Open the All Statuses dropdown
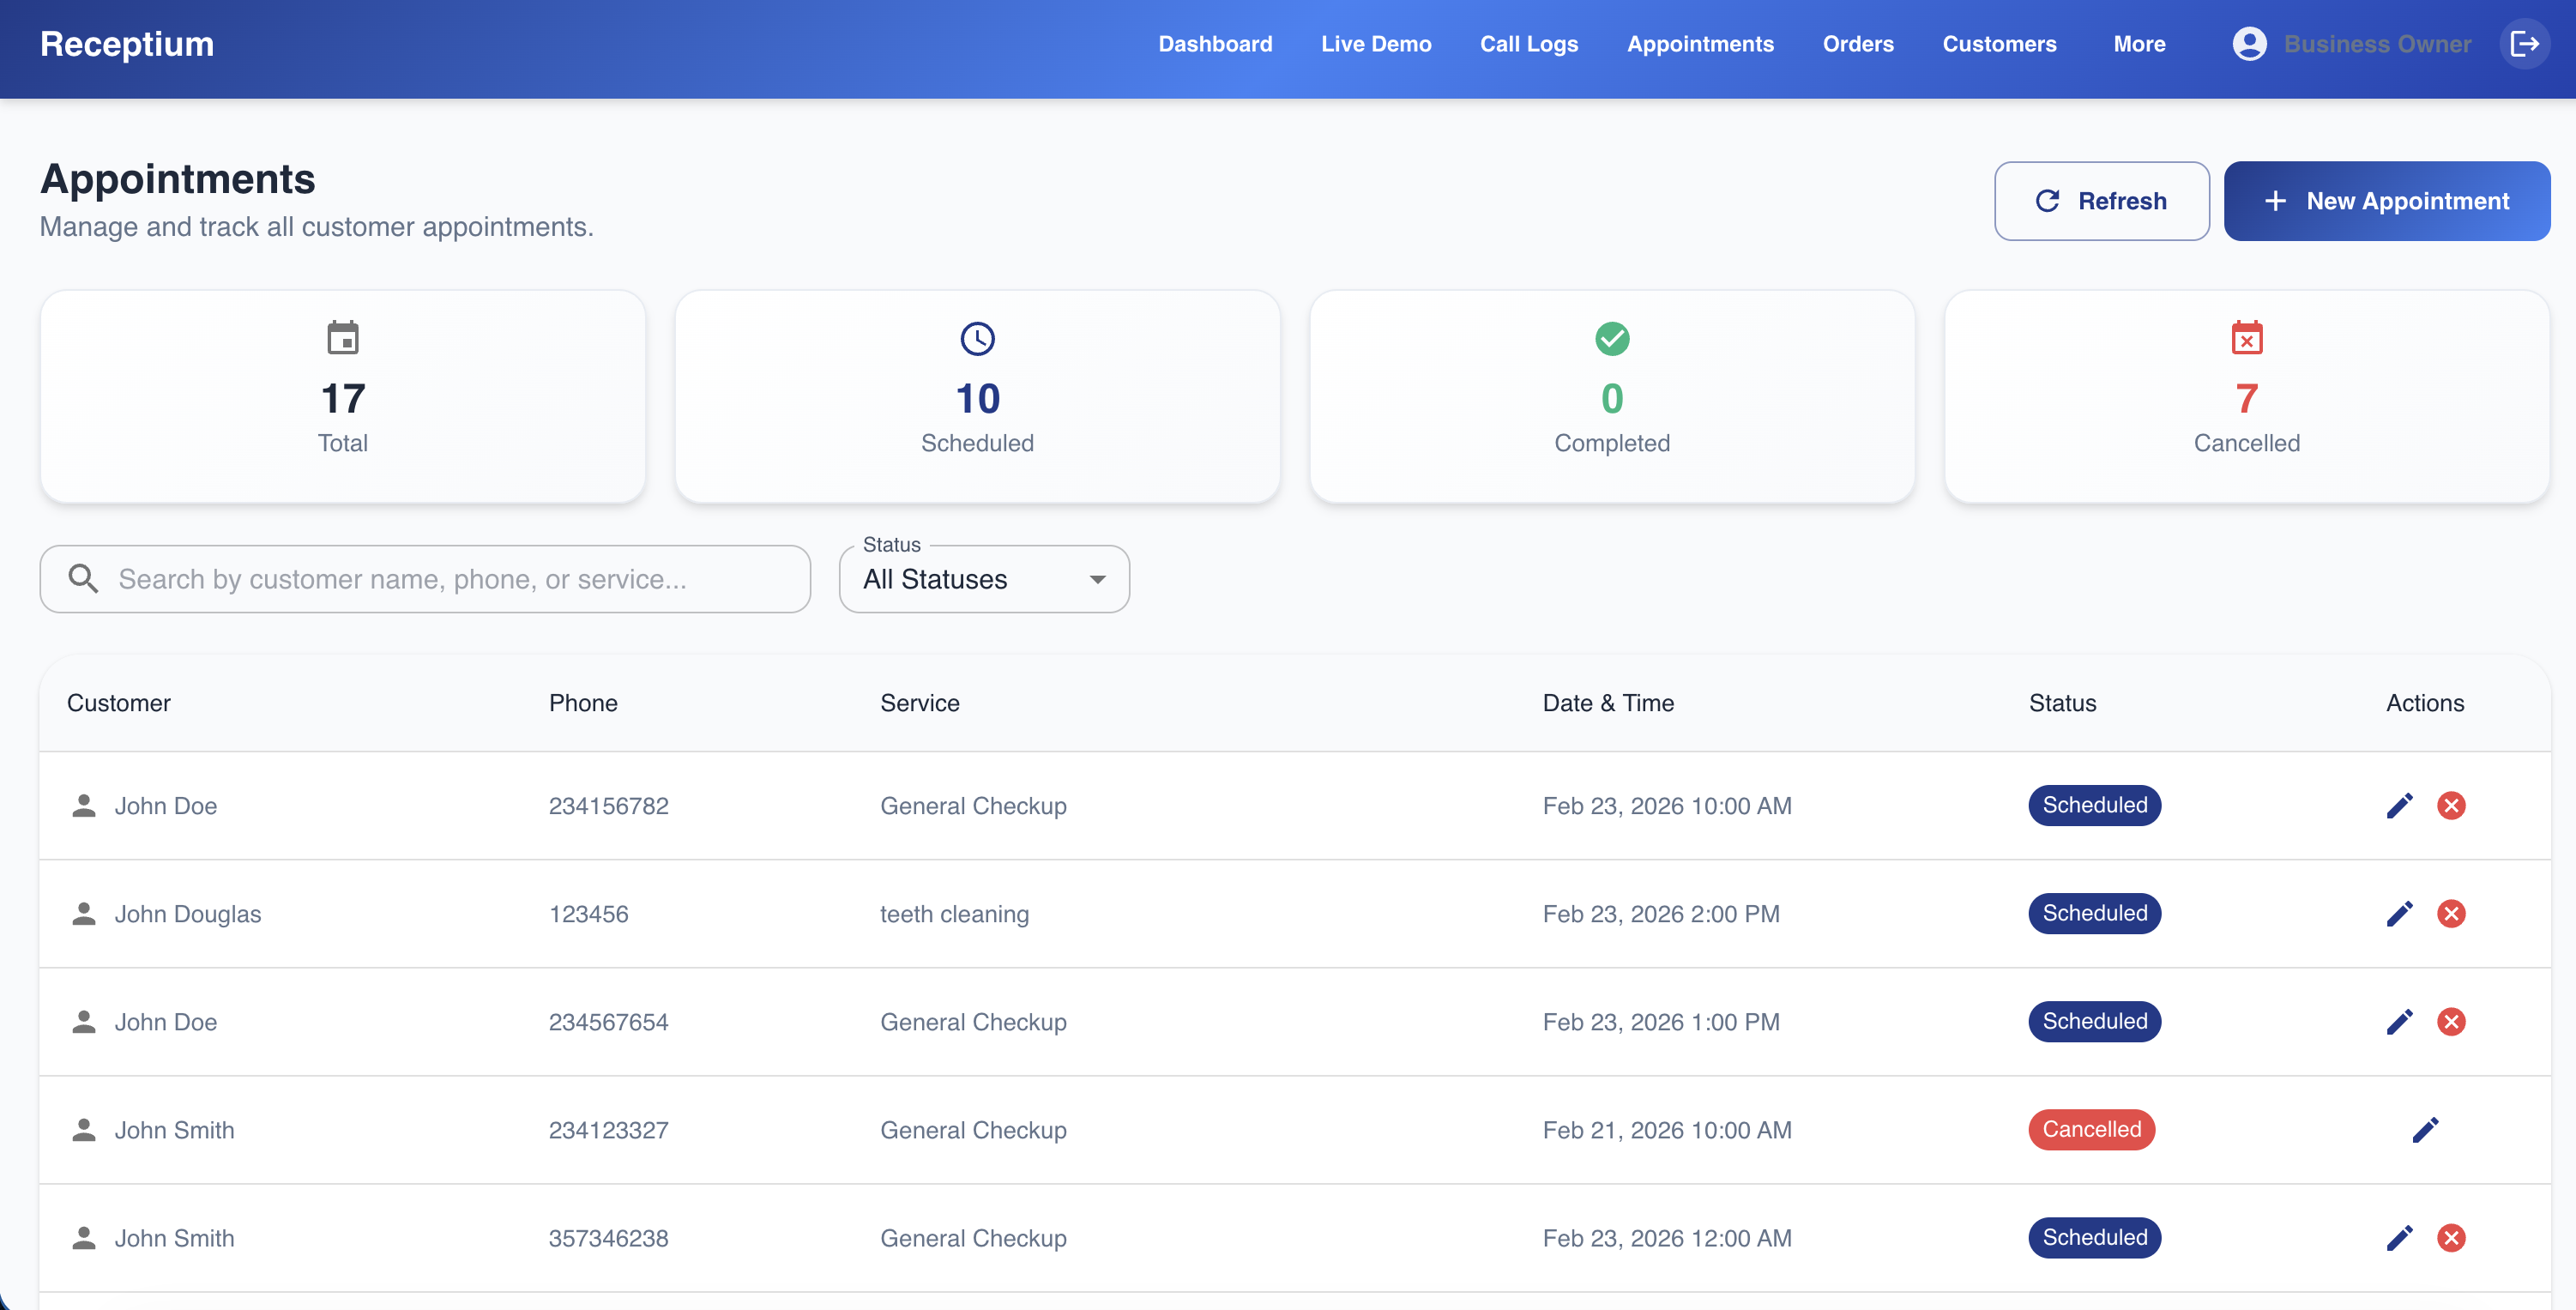Viewport: 2576px width, 1310px height. click(984, 579)
